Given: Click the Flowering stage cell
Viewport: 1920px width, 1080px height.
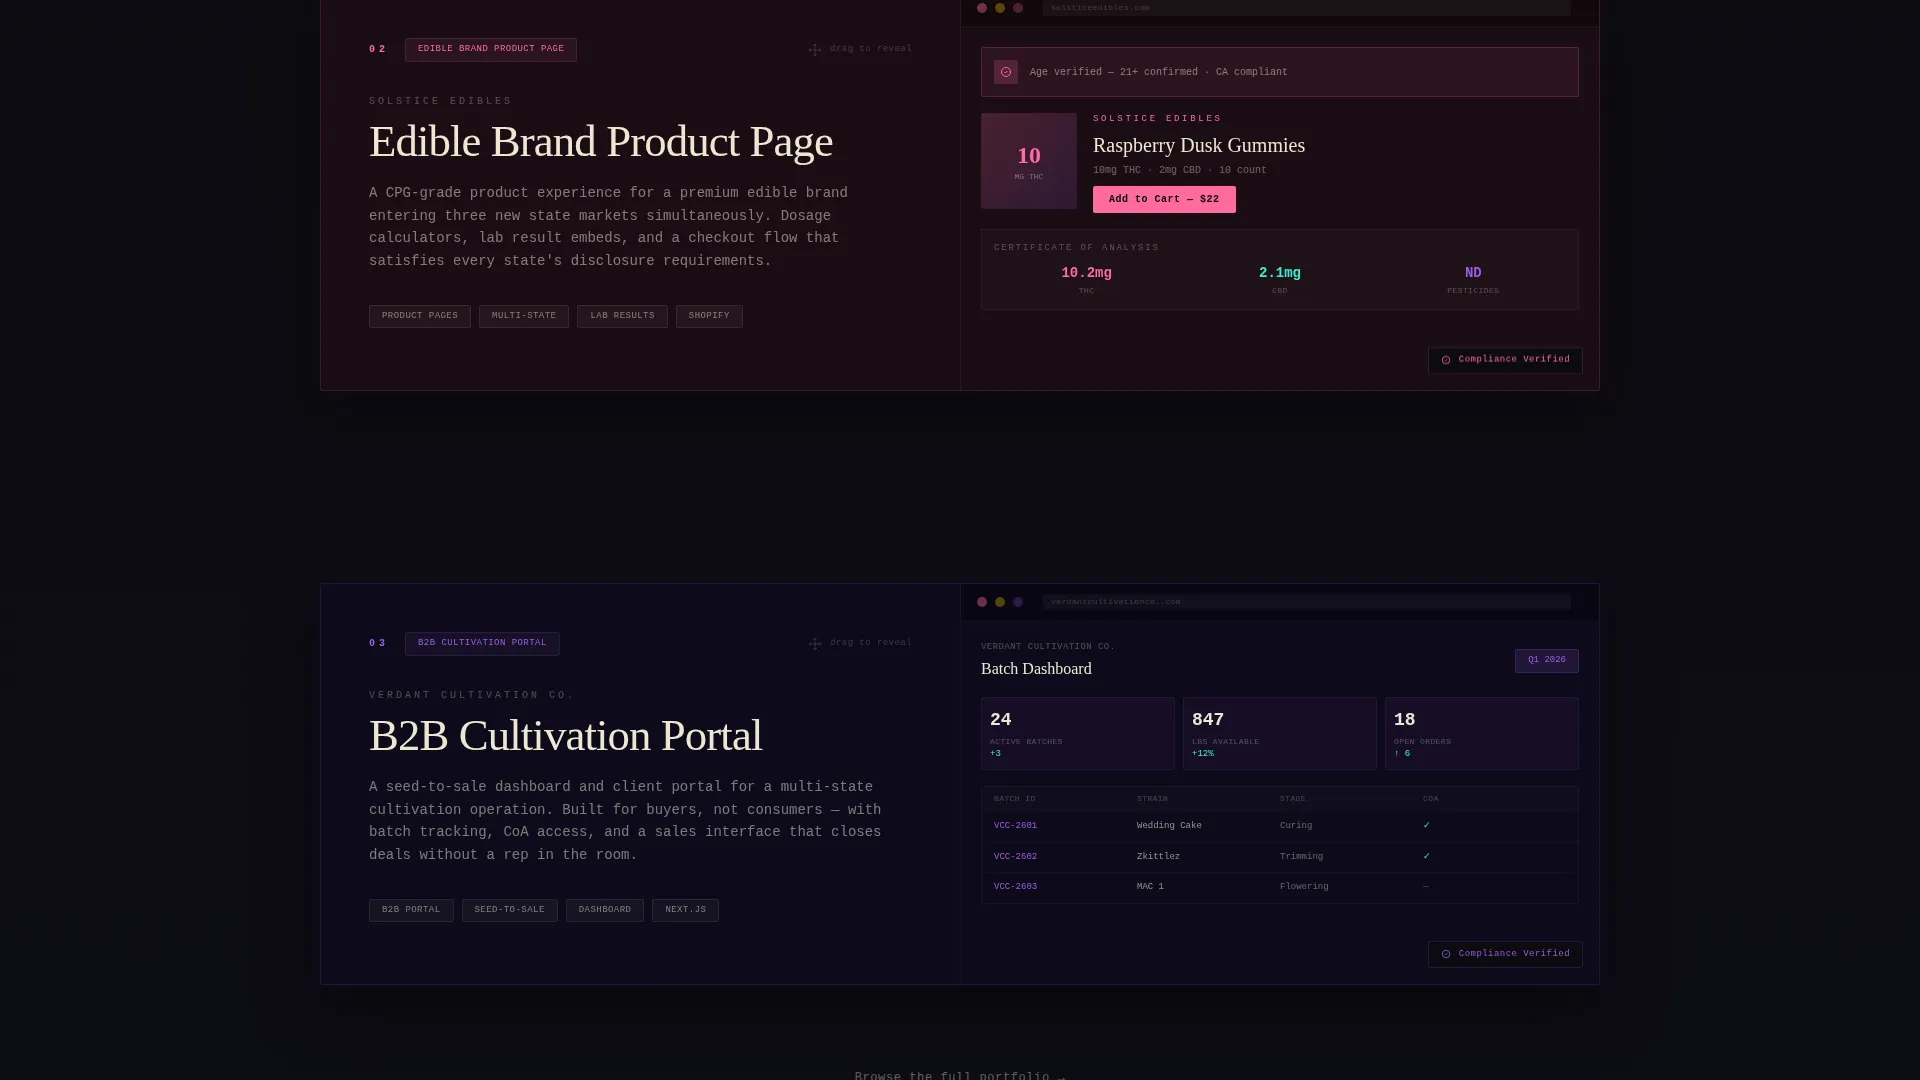Looking at the screenshot, I should pos(1304,887).
